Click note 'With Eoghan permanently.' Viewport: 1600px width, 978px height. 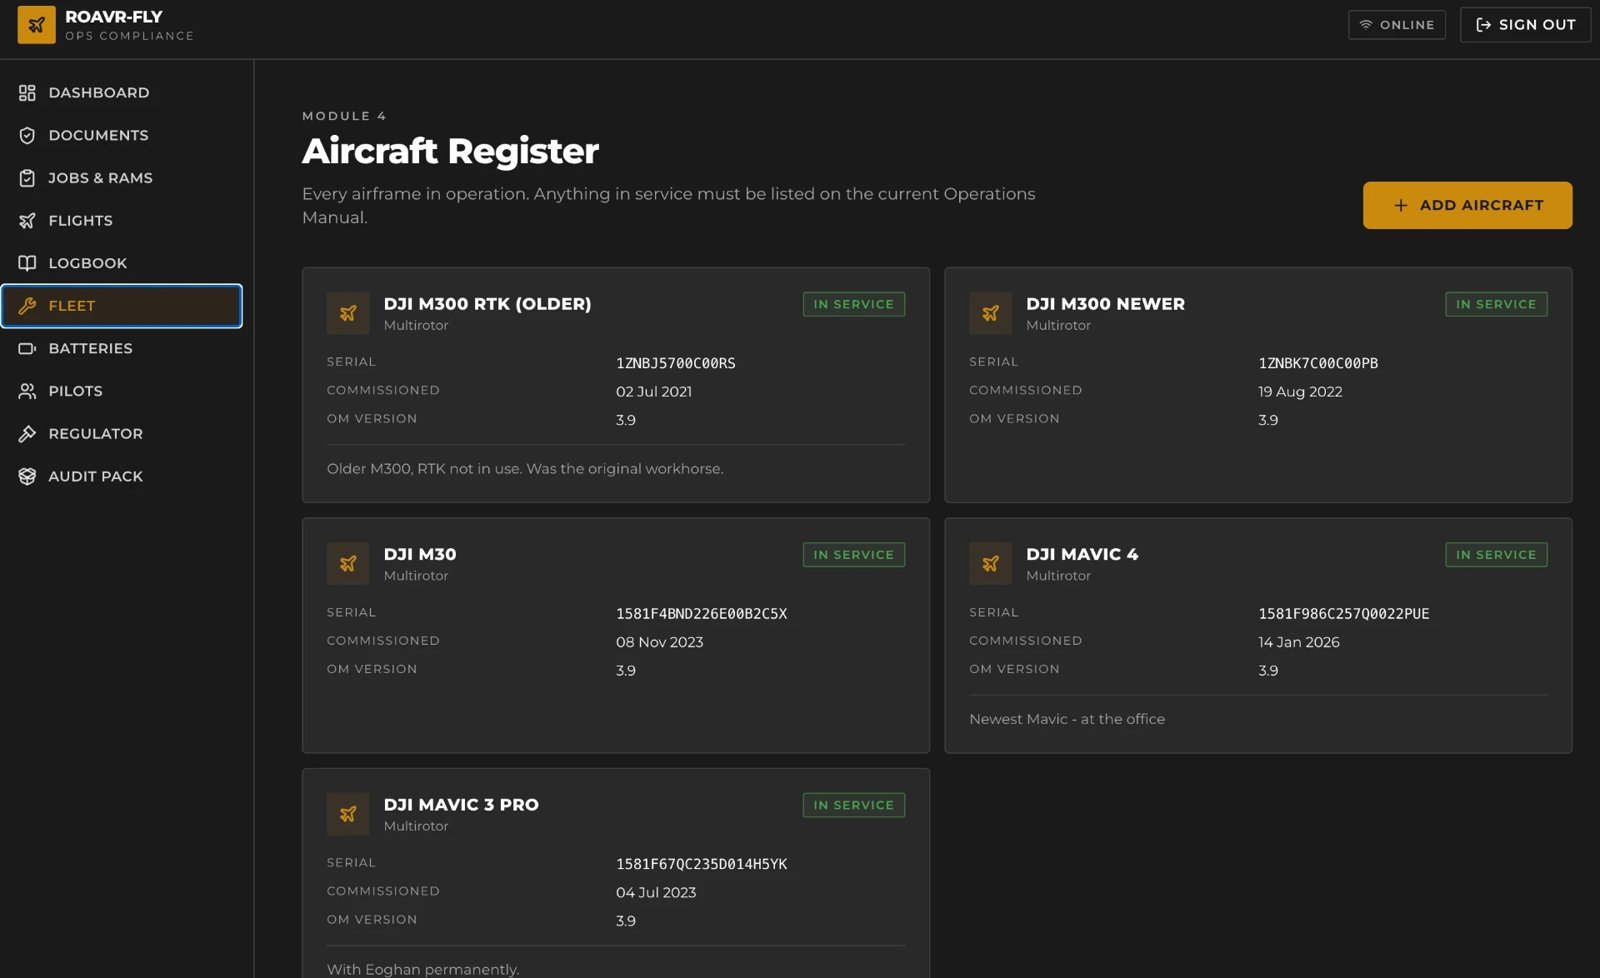coord(423,969)
